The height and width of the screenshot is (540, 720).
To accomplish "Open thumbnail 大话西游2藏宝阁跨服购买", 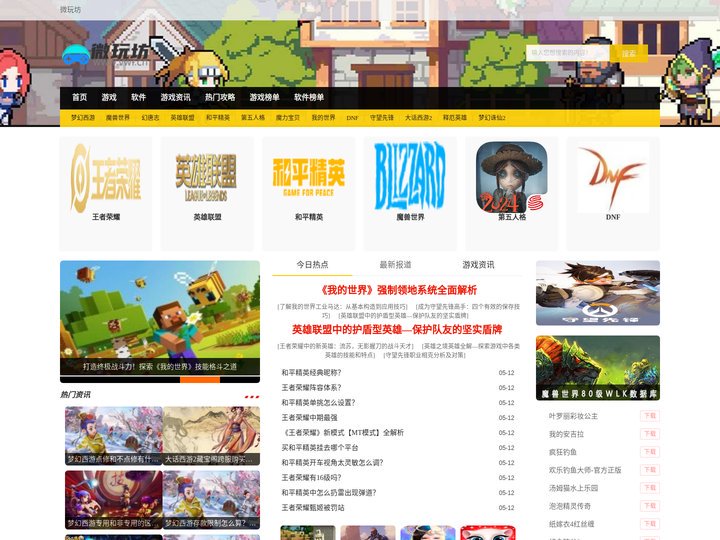I will click(211, 436).
